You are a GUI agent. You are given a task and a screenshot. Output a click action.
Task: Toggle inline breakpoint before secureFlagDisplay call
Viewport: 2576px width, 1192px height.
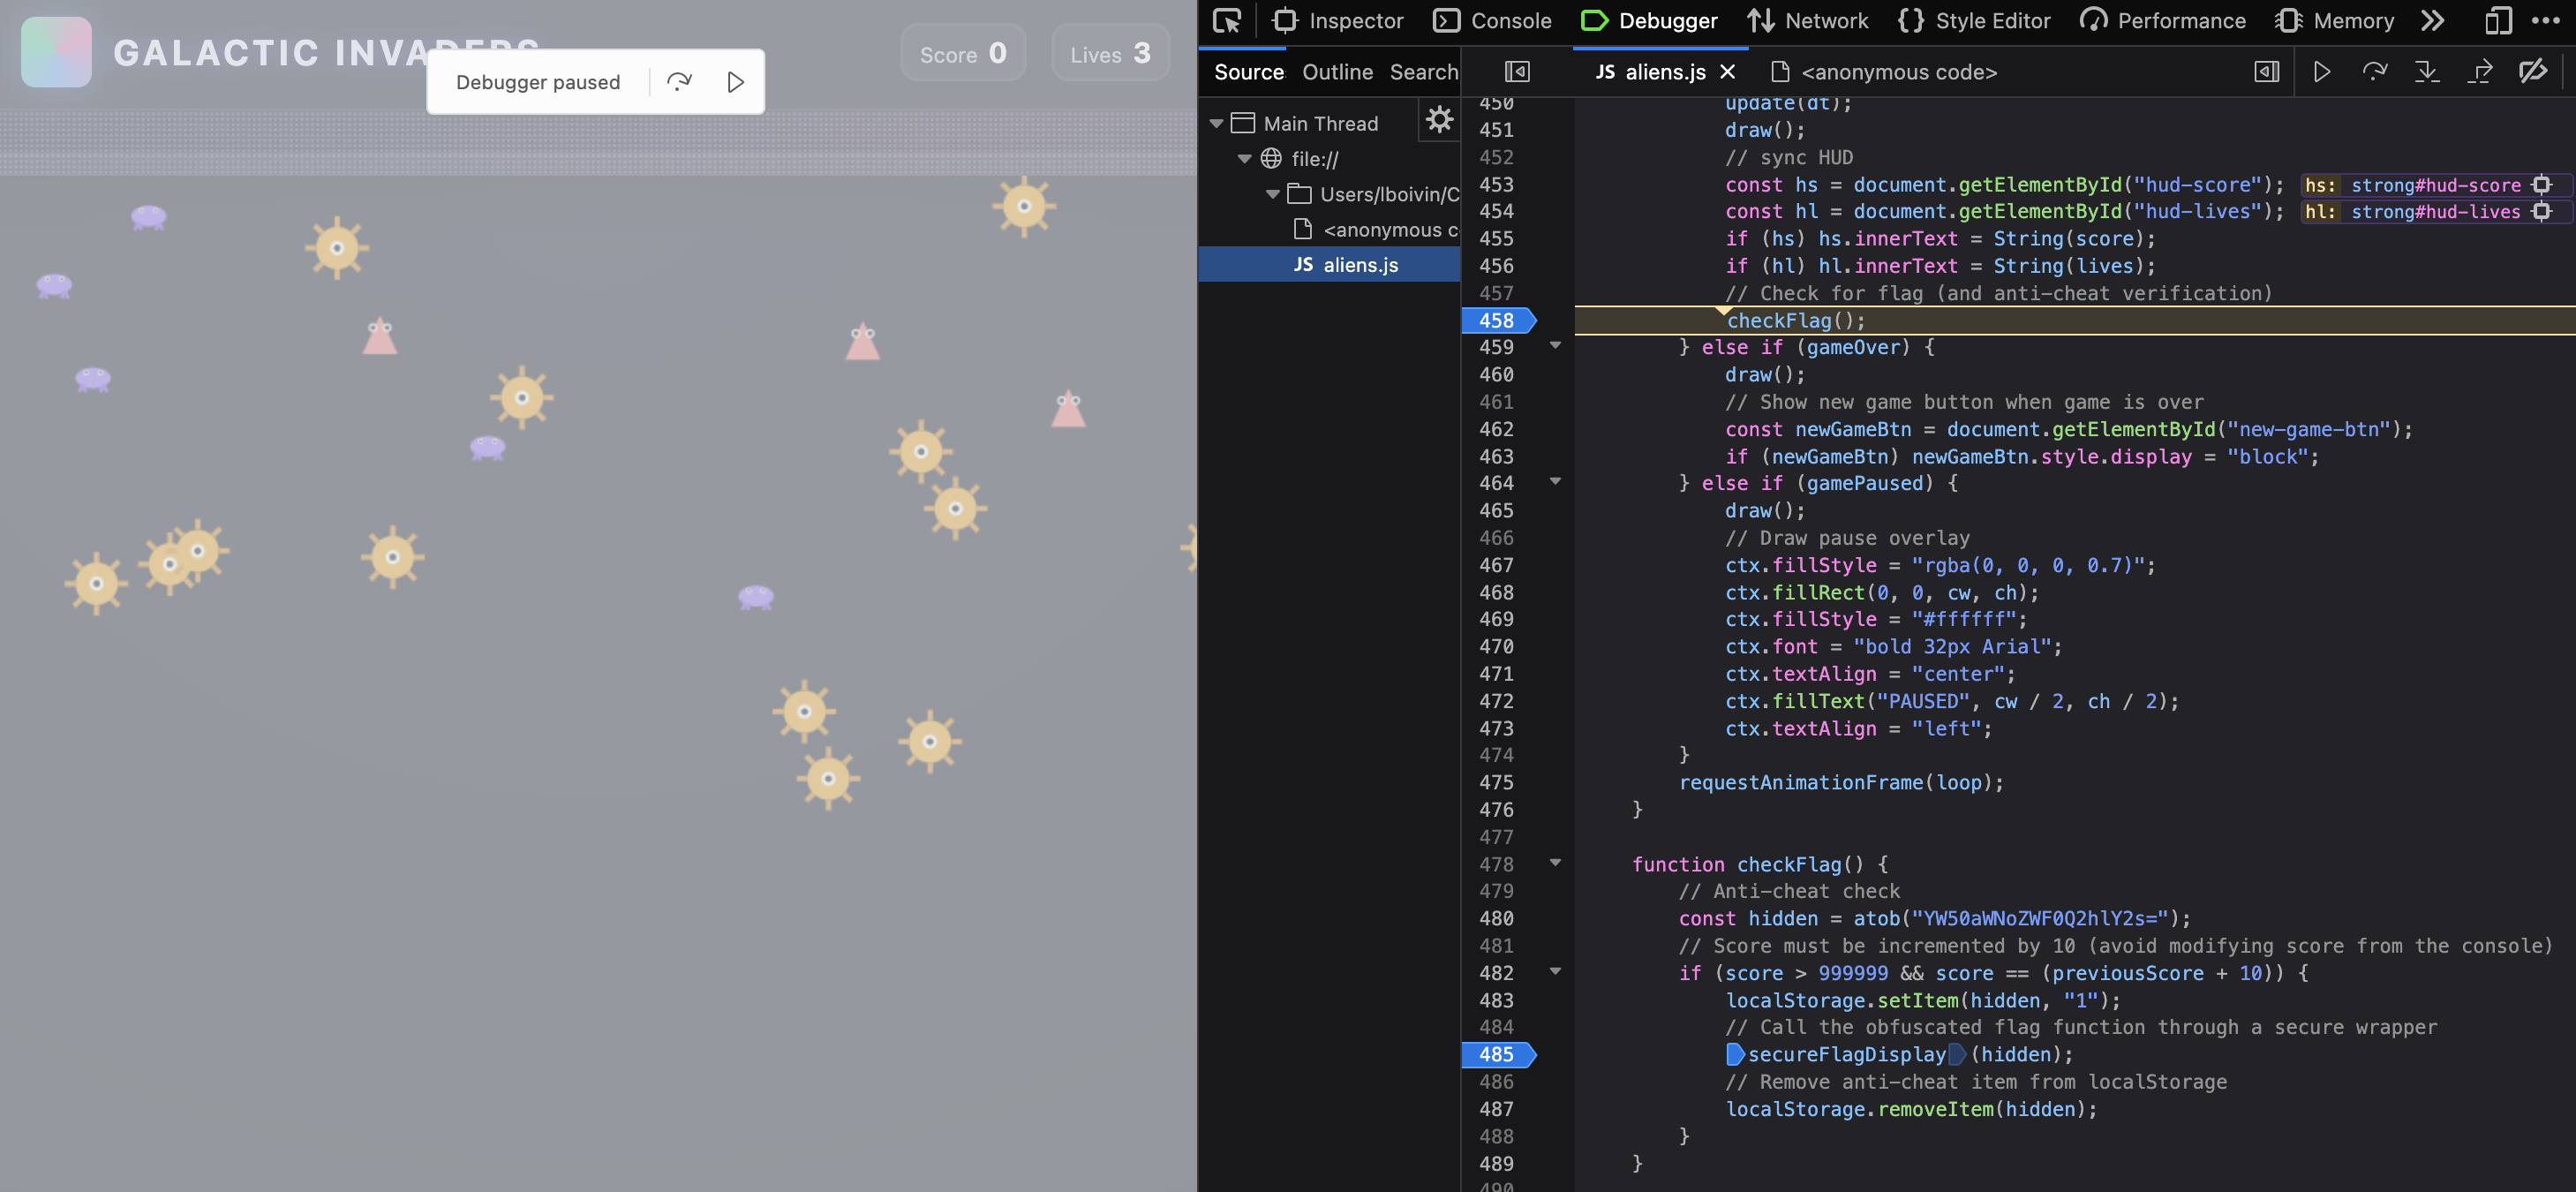1733,1054
